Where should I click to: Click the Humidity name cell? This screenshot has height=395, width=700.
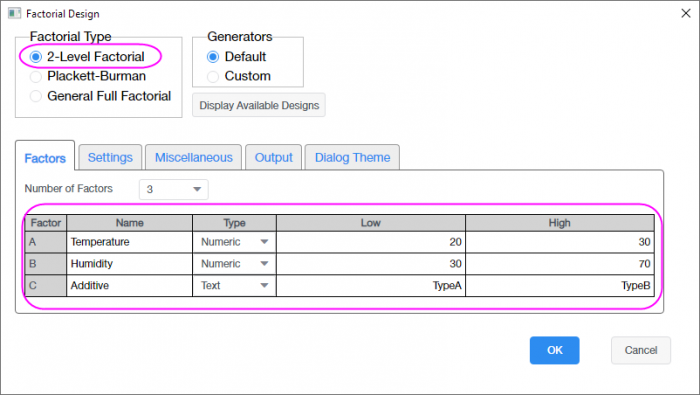(x=129, y=264)
